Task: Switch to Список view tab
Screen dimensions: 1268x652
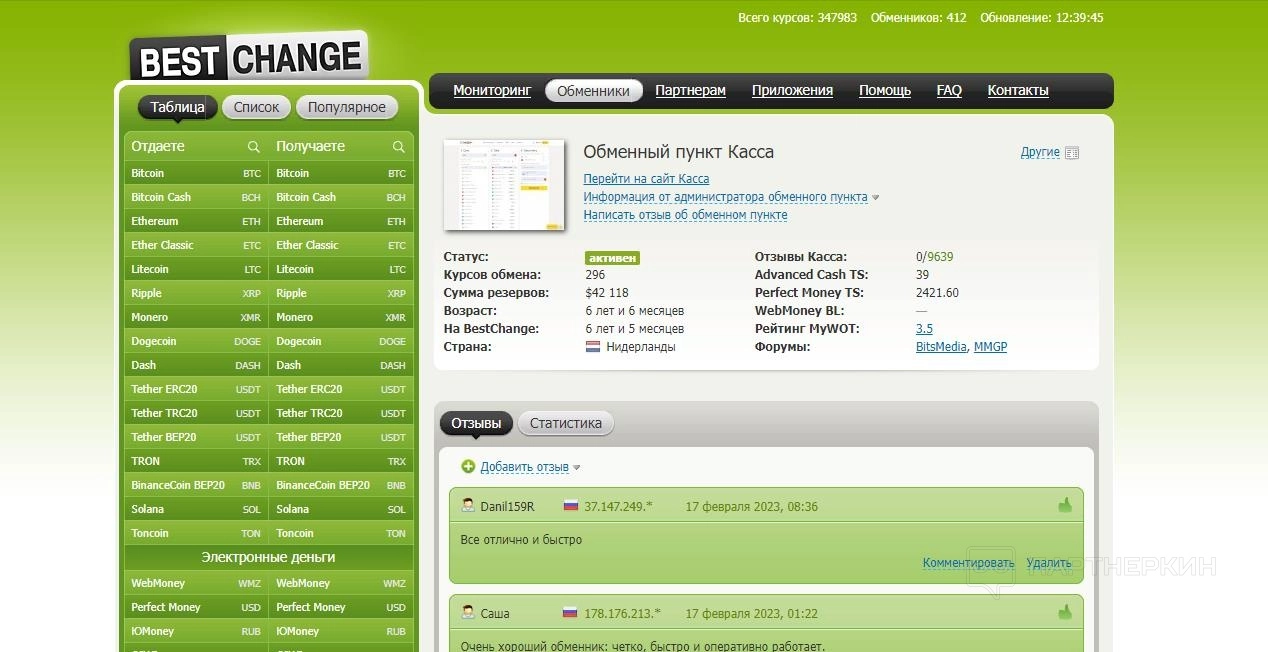Action: 256,107
